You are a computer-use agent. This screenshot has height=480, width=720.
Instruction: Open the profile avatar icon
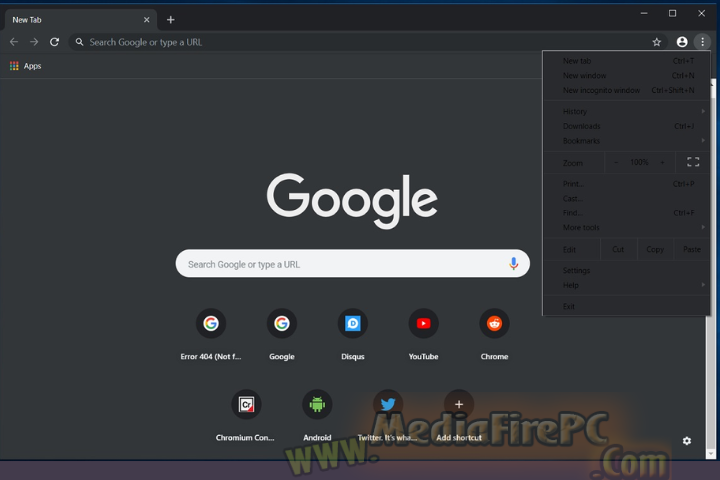(682, 42)
